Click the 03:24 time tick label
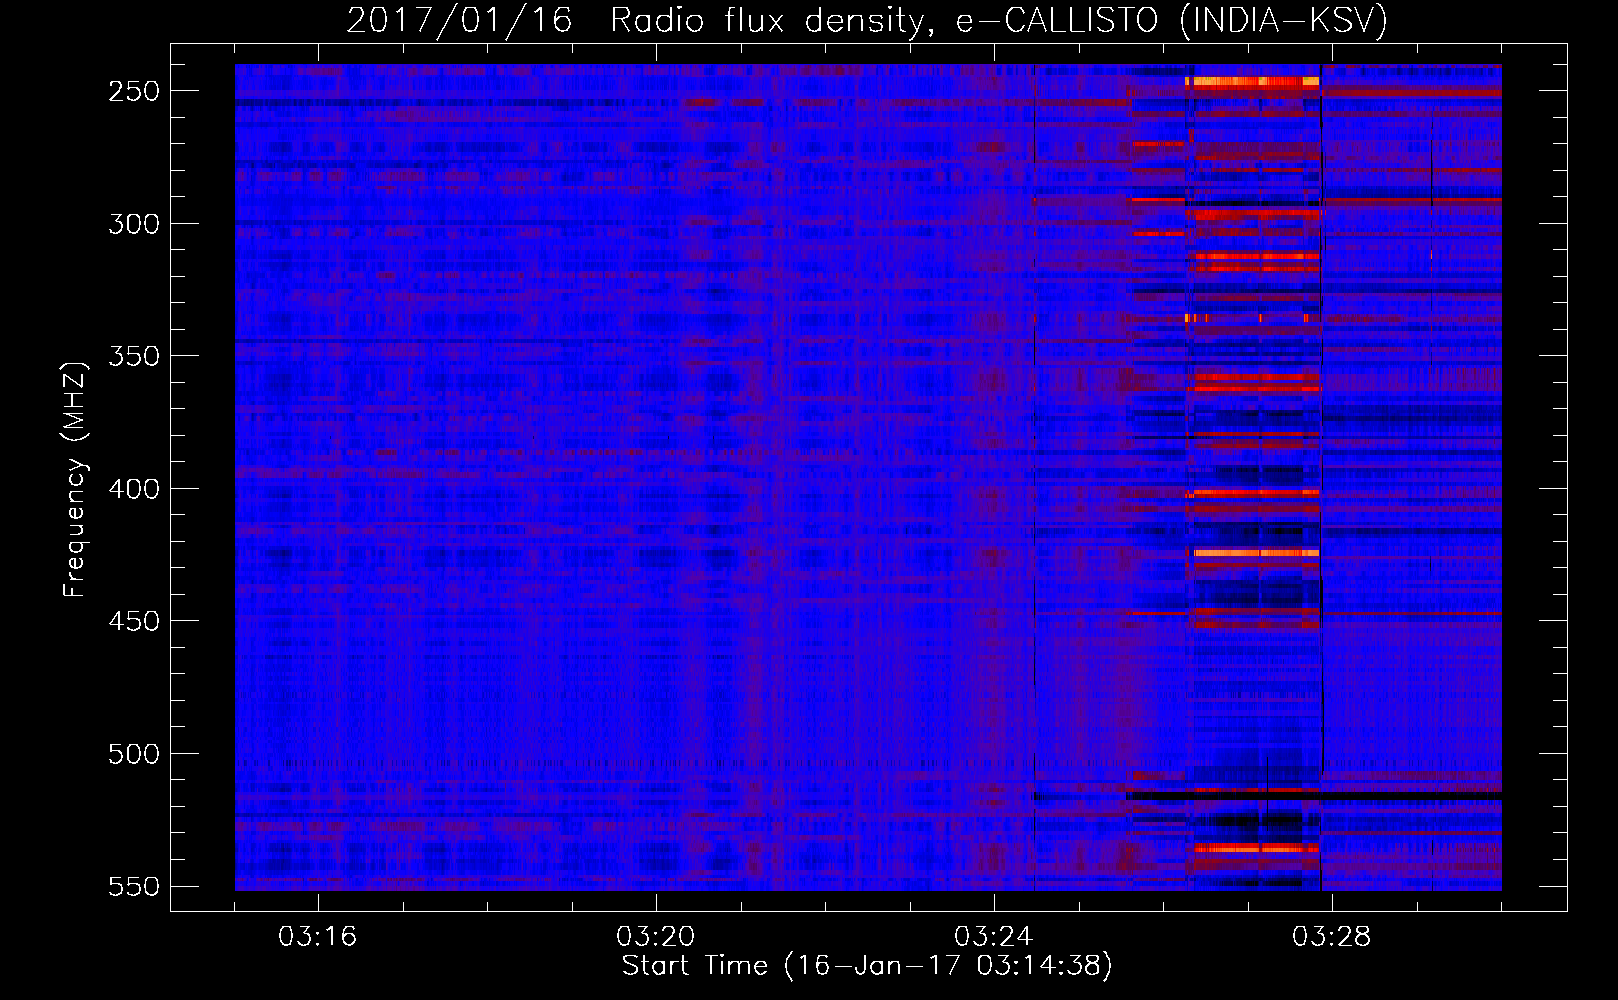Screen dimensions: 1618x1000 pos(993,937)
